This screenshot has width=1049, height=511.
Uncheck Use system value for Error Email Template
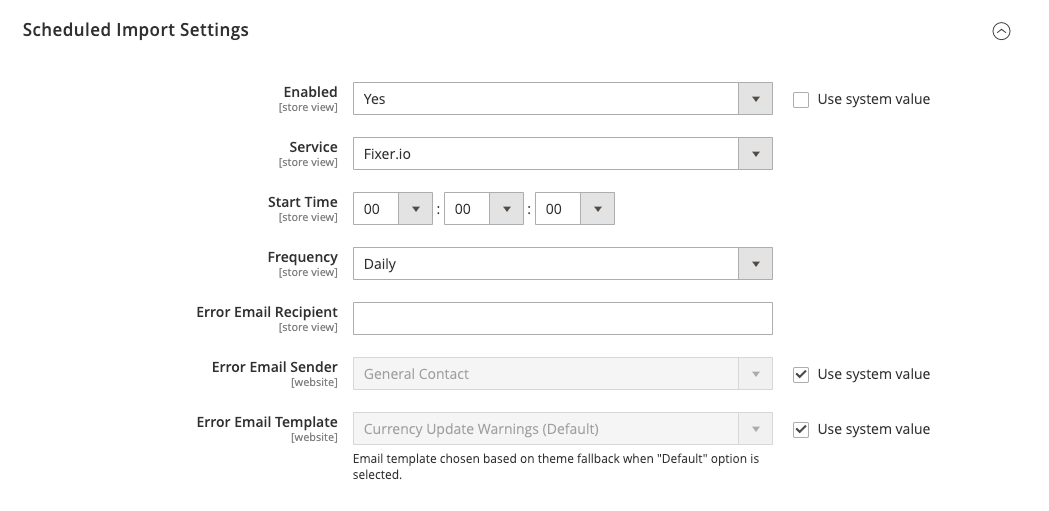click(x=801, y=429)
